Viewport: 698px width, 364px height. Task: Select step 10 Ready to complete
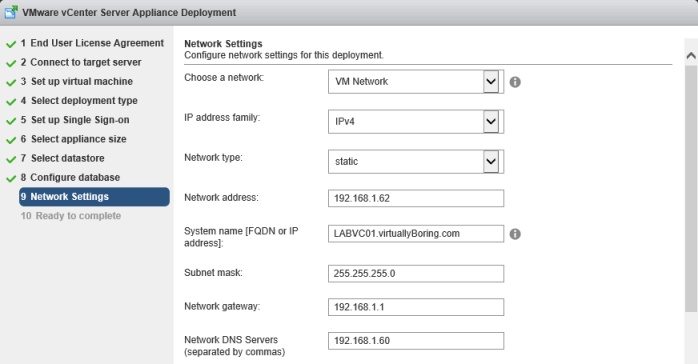click(71, 216)
